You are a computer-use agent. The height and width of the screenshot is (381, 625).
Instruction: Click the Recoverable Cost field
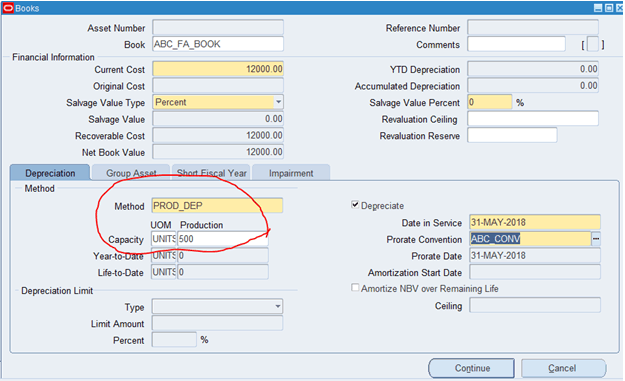click(218, 136)
